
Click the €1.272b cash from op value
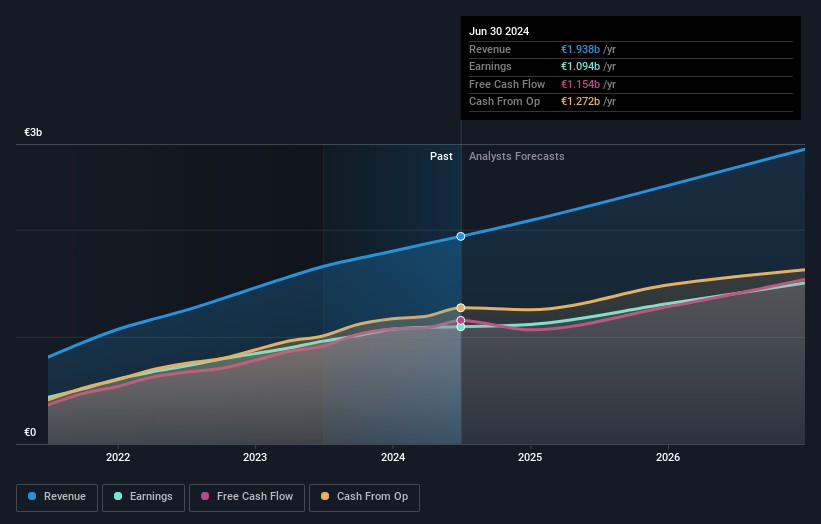coord(580,102)
